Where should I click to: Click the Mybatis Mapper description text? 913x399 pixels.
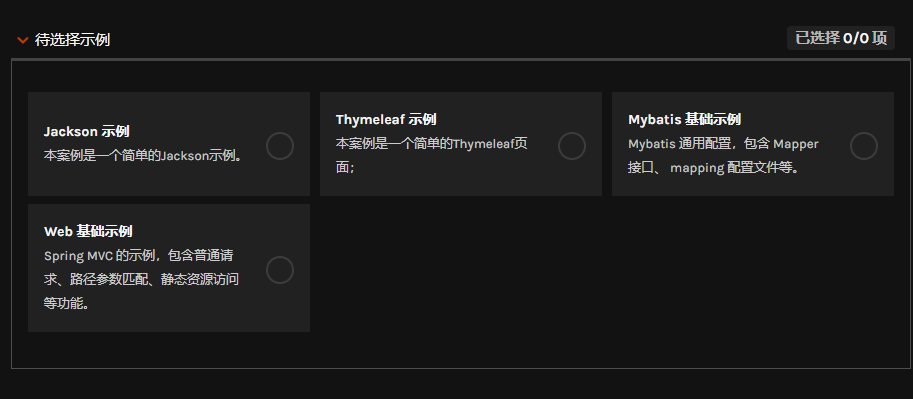723,156
